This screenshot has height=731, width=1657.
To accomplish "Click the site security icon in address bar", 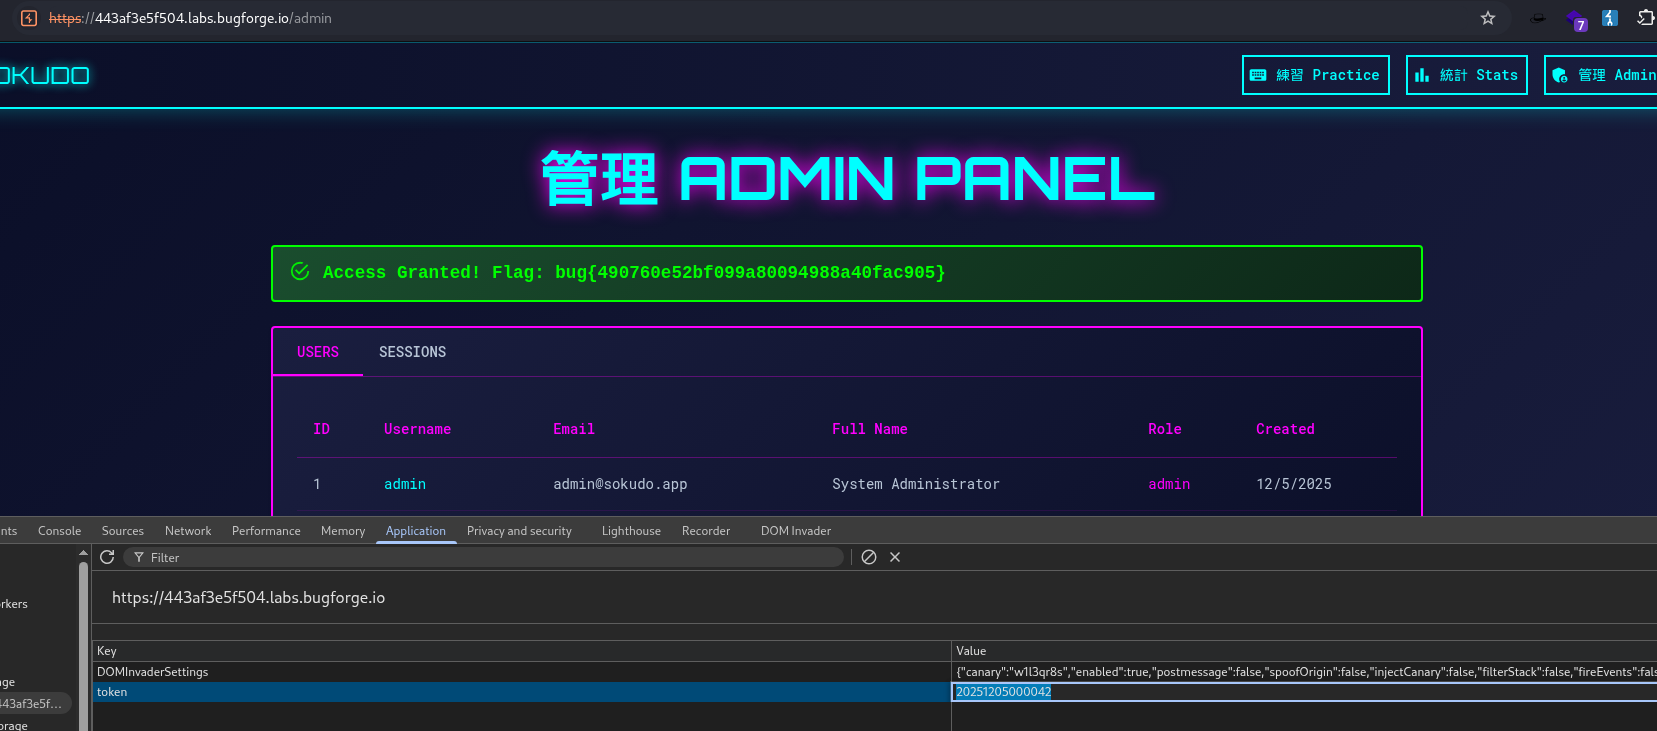I will coord(29,18).
